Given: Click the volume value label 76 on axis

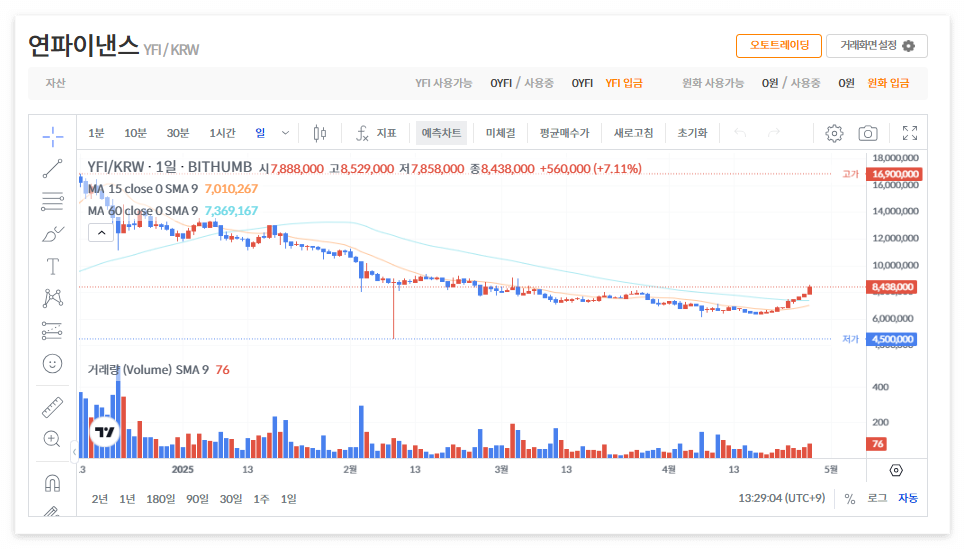Looking at the screenshot, I should (877, 444).
